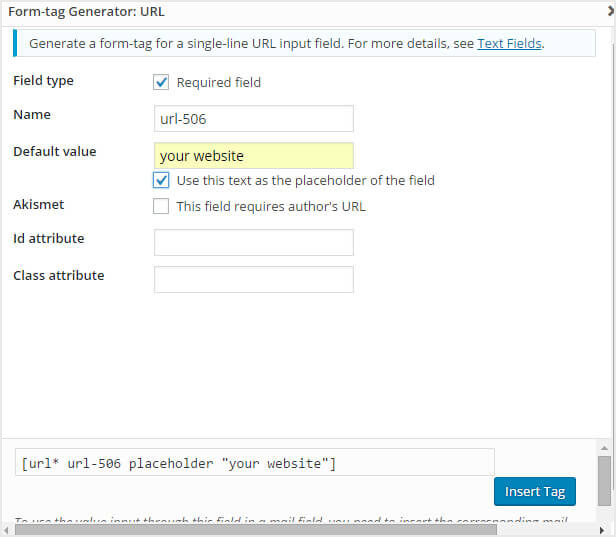Toggle the placeholder text checkbox
This screenshot has height=537, width=616.
click(161, 181)
